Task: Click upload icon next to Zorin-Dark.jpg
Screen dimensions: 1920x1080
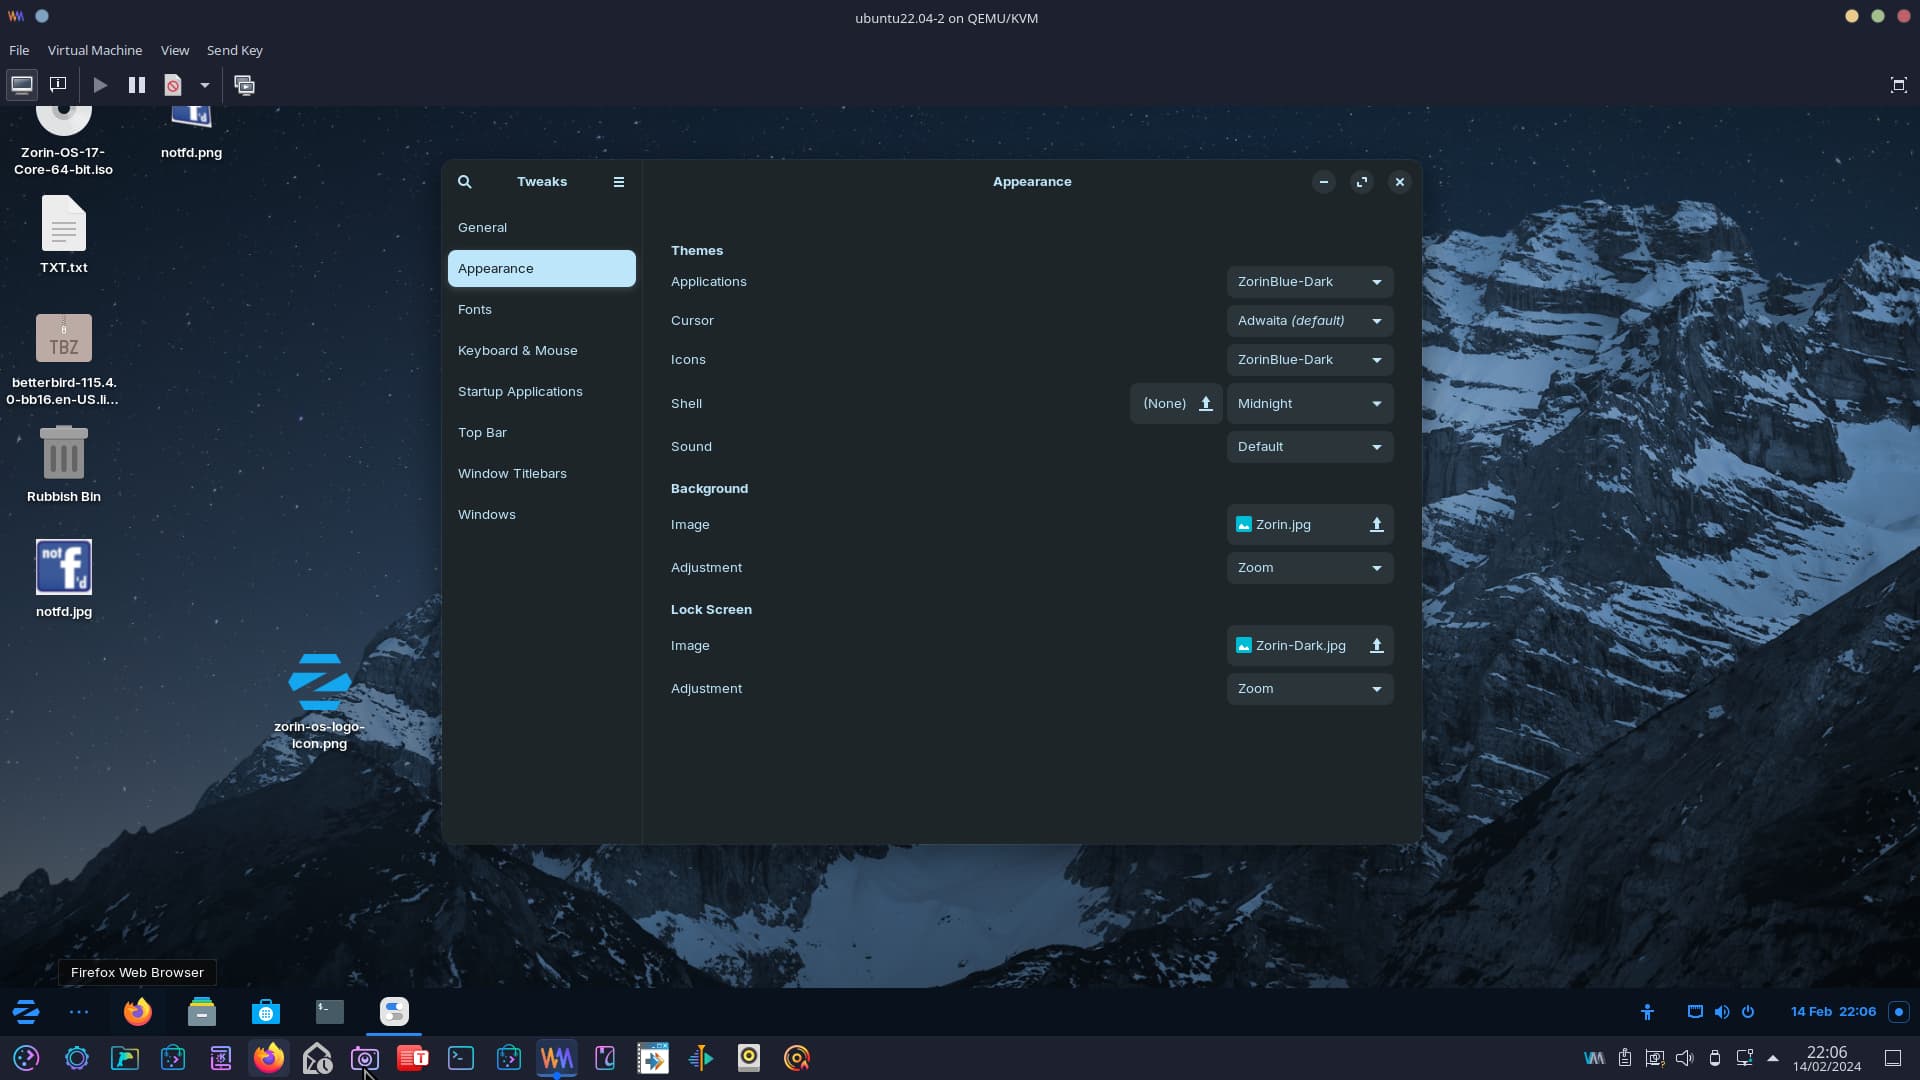Action: click(x=1376, y=646)
